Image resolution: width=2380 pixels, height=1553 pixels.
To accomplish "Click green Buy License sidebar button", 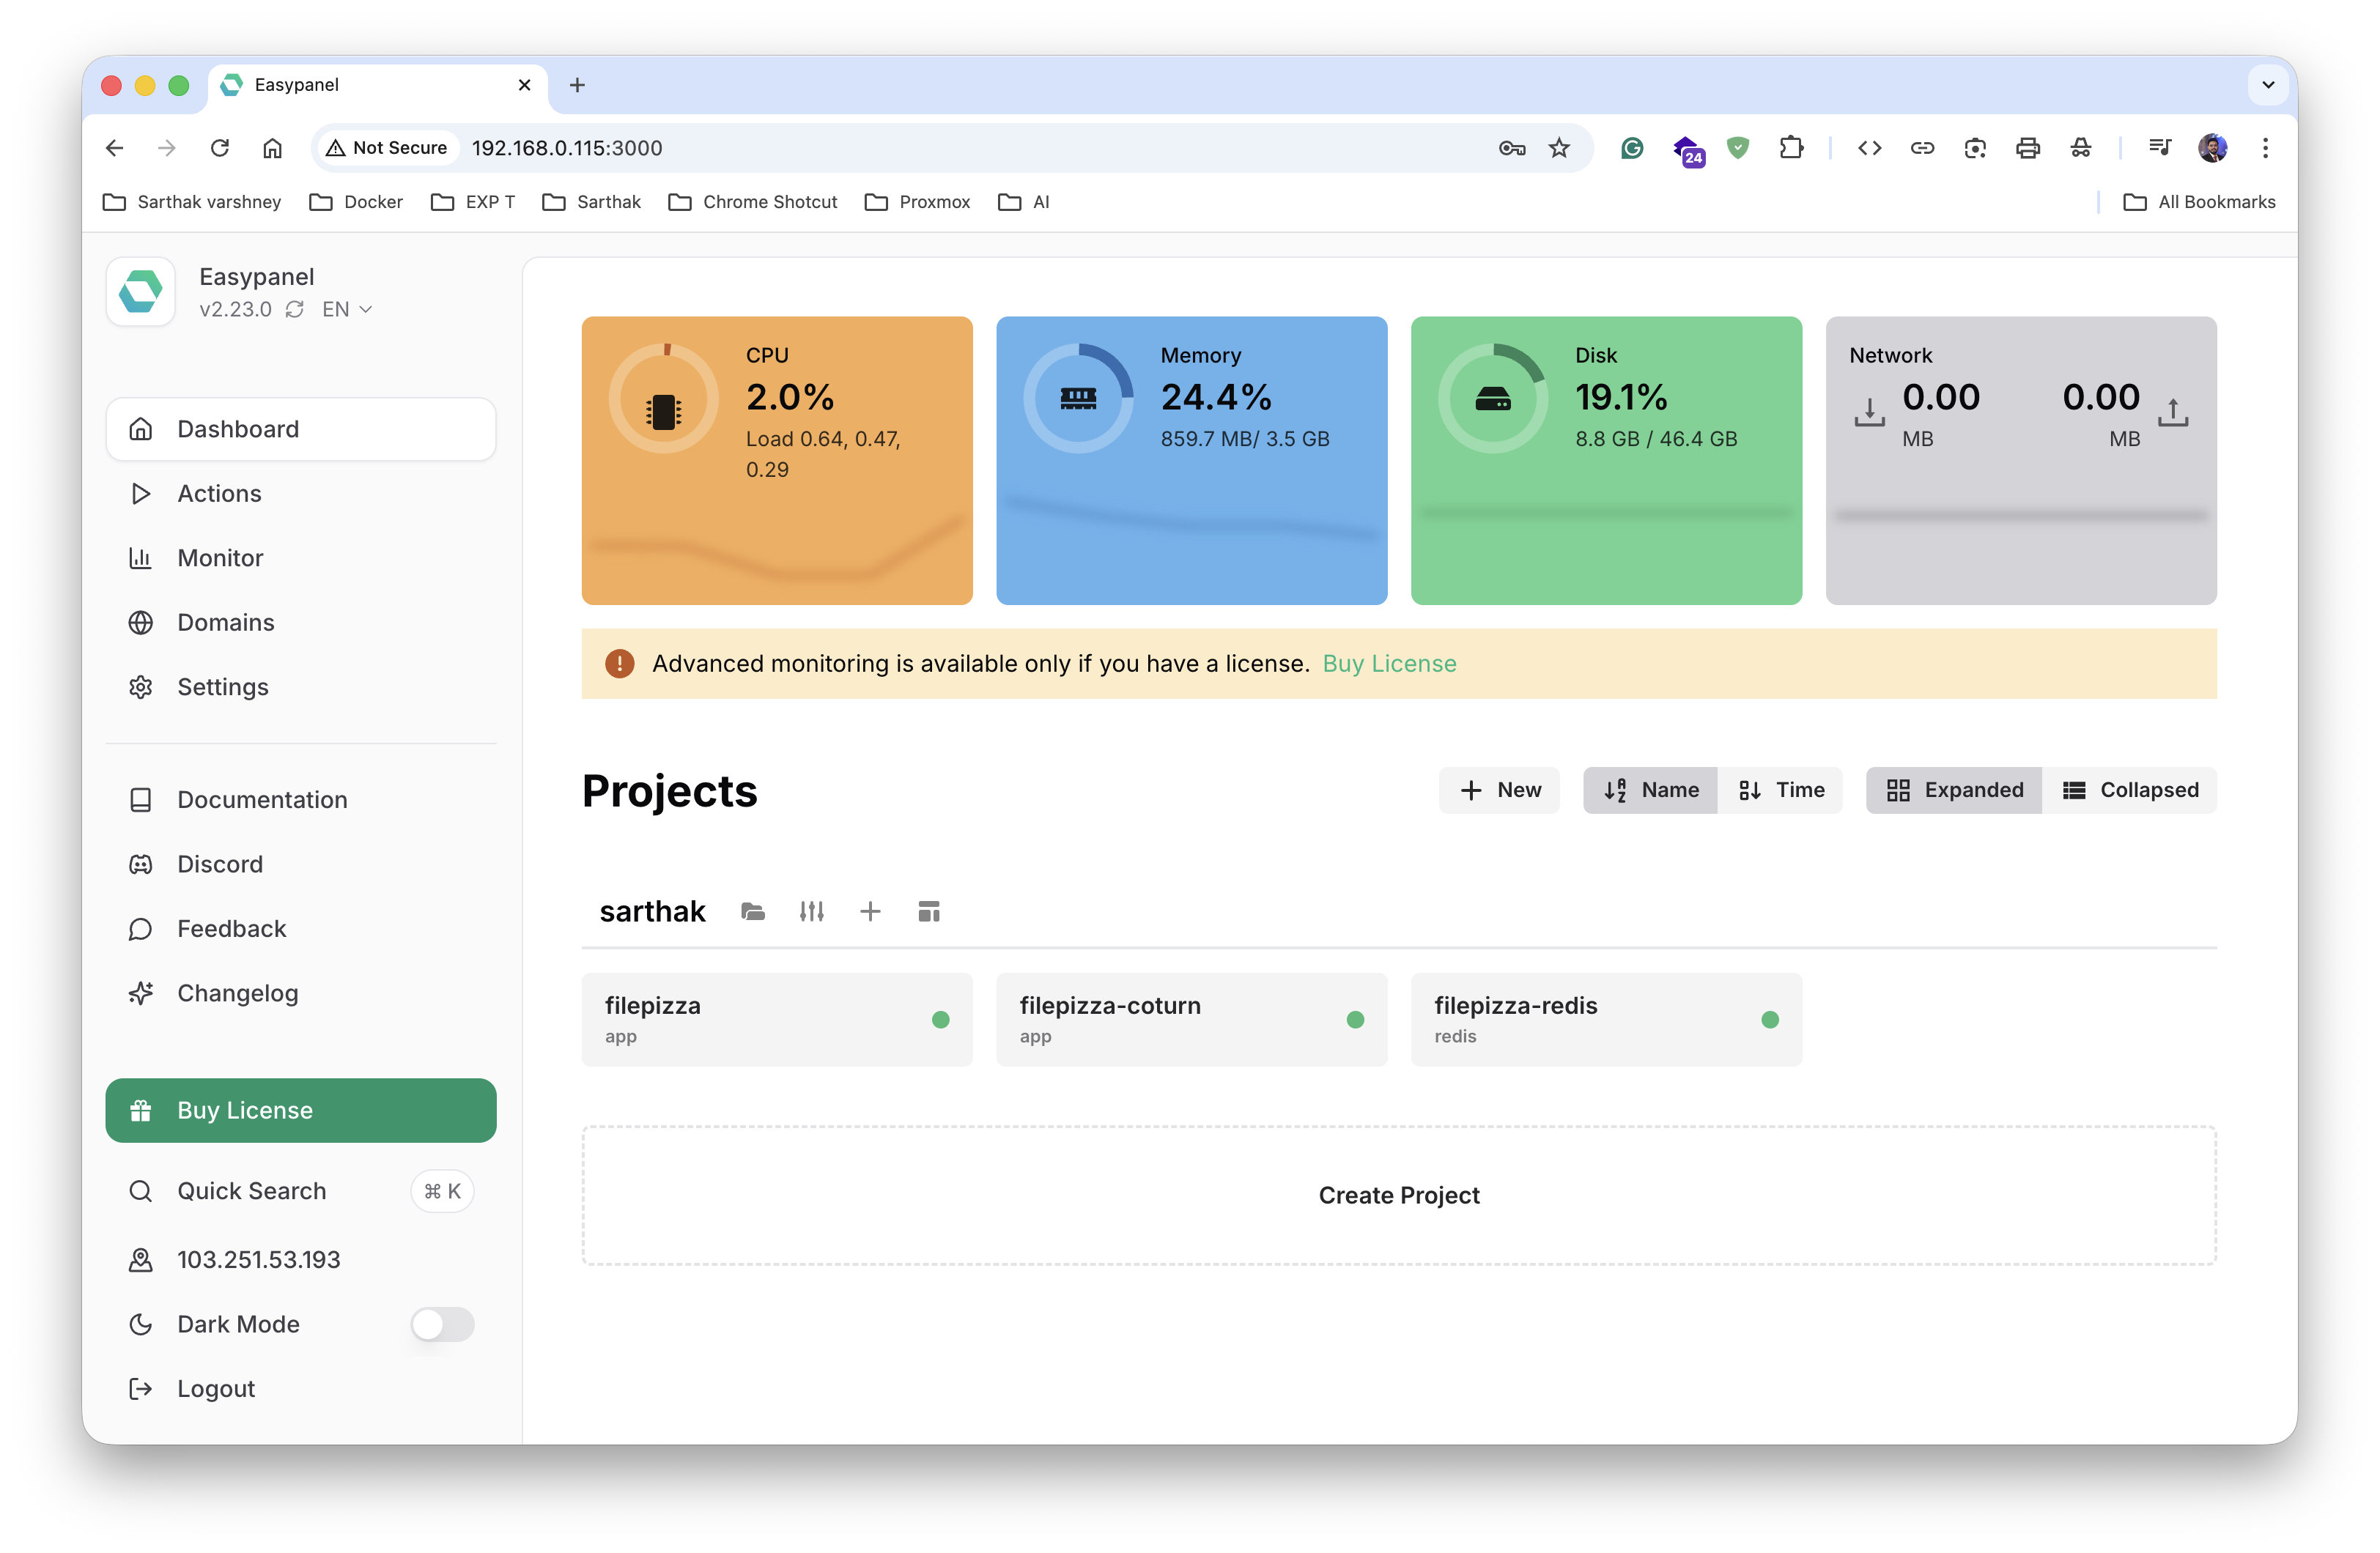I will pos(300,1110).
